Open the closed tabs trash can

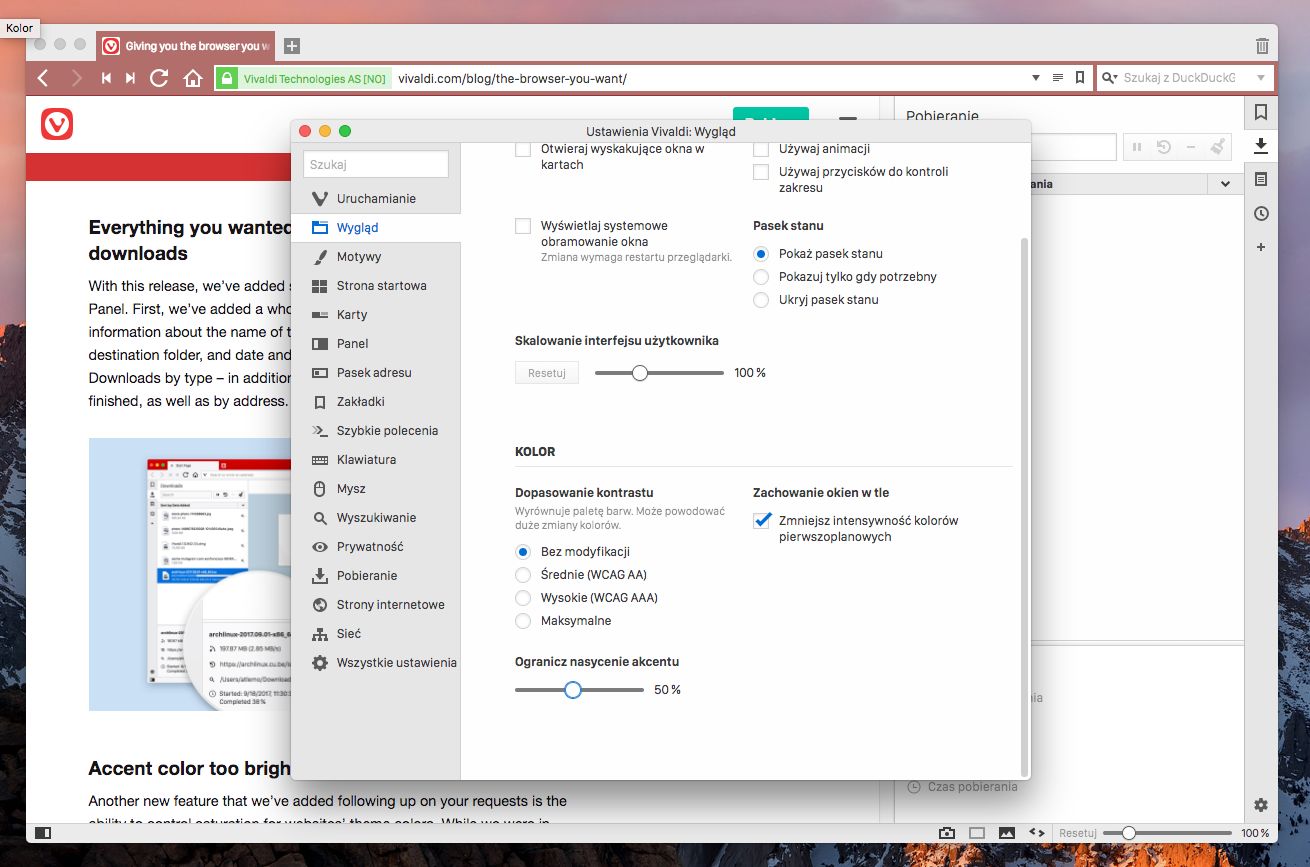pyautogui.click(x=1262, y=46)
